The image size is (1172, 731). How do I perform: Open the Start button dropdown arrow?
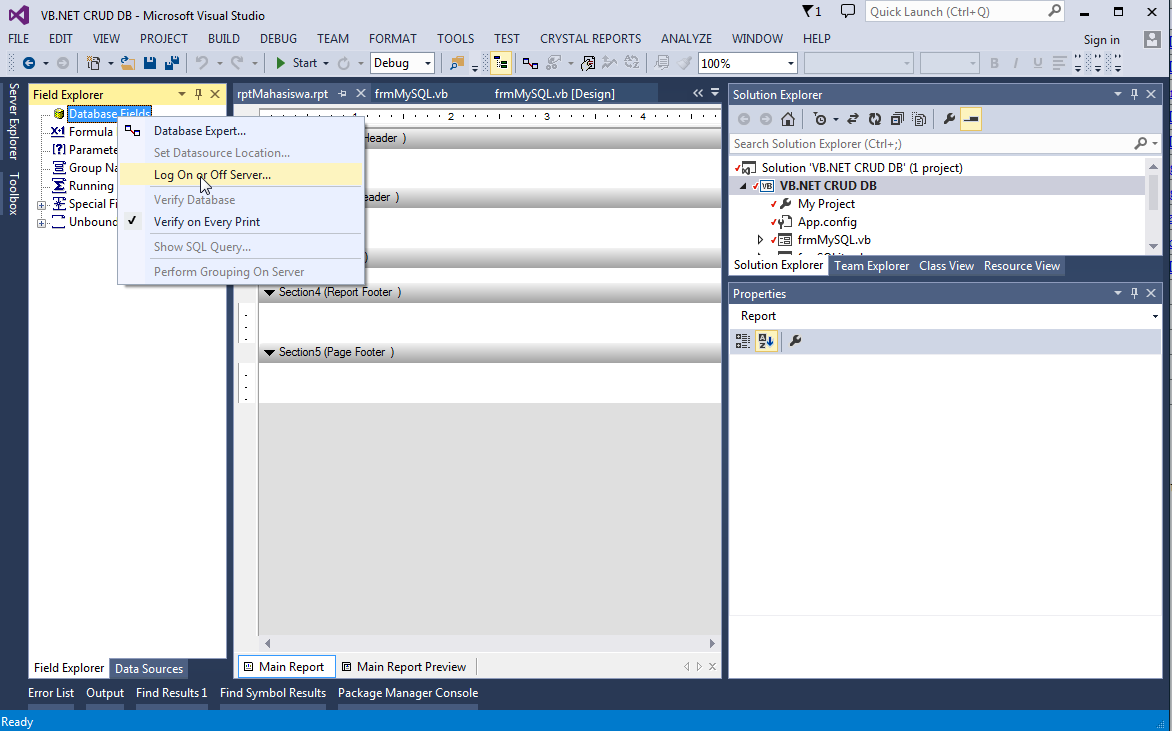326,64
